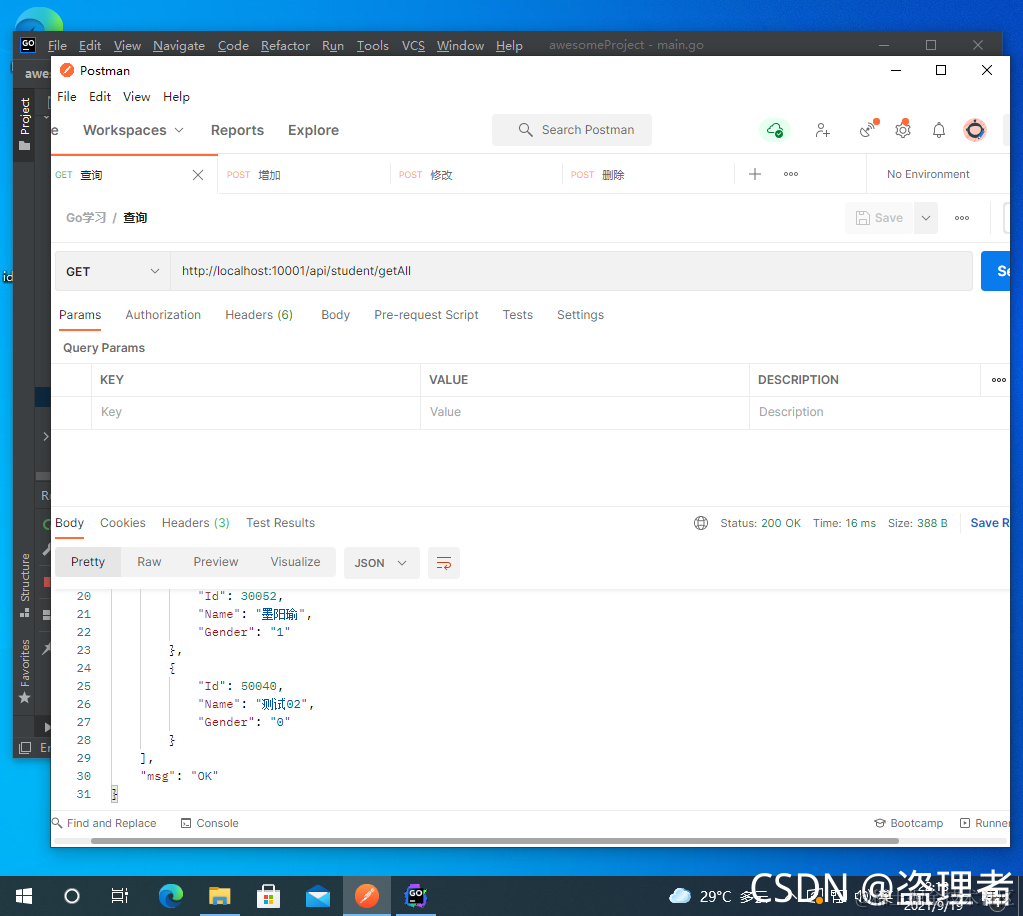Click the Save request button

click(x=879, y=218)
